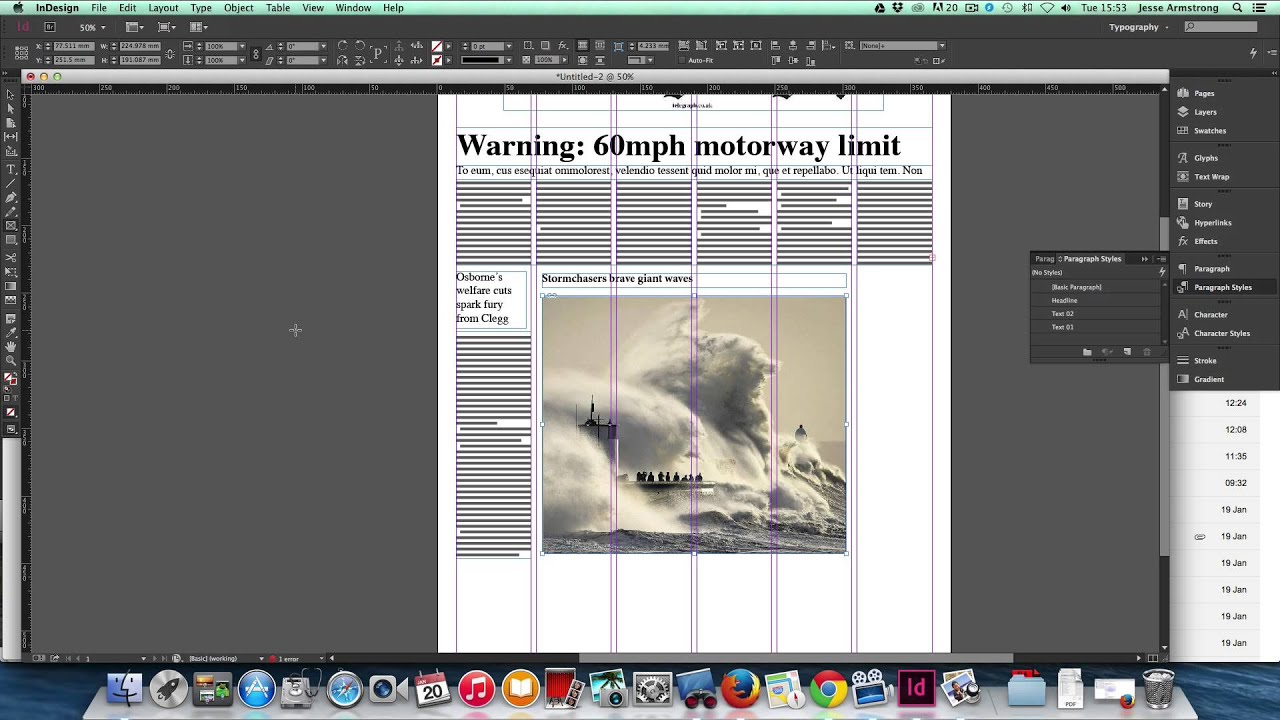Image resolution: width=1280 pixels, height=720 pixels.
Task: Click create new paragraph style icon
Action: pyautogui.click(x=1127, y=352)
